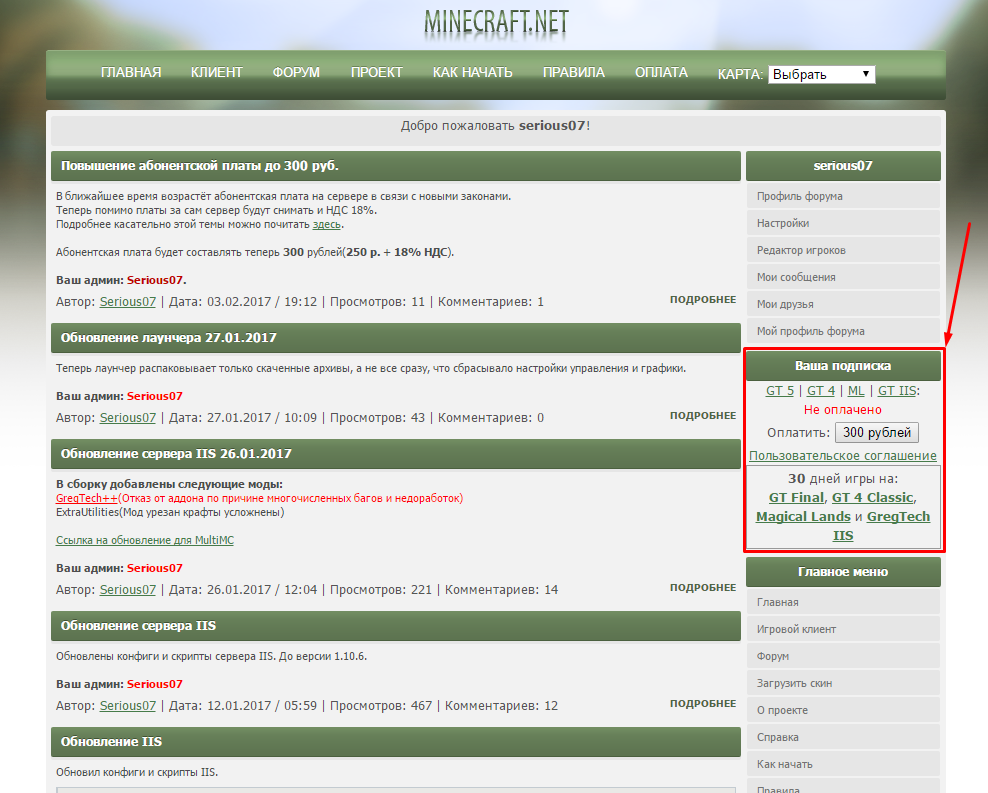The image size is (988, 793).
Task: Click the 'Не оплачено' status text
Action: pyautogui.click(x=843, y=410)
